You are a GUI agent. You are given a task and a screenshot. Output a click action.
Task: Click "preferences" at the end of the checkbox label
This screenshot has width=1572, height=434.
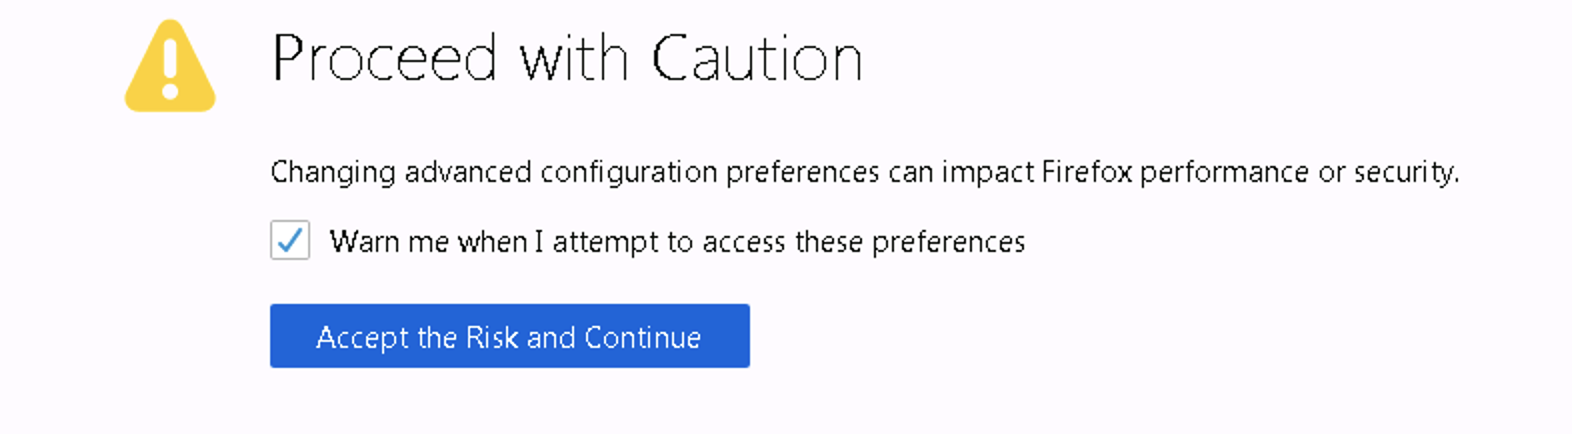click(948, 242)
